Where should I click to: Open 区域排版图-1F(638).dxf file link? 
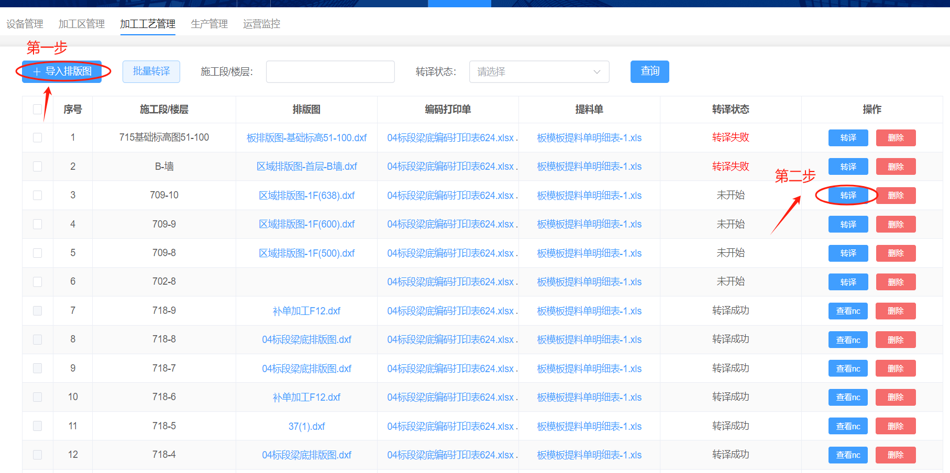(x=307, y=196)
